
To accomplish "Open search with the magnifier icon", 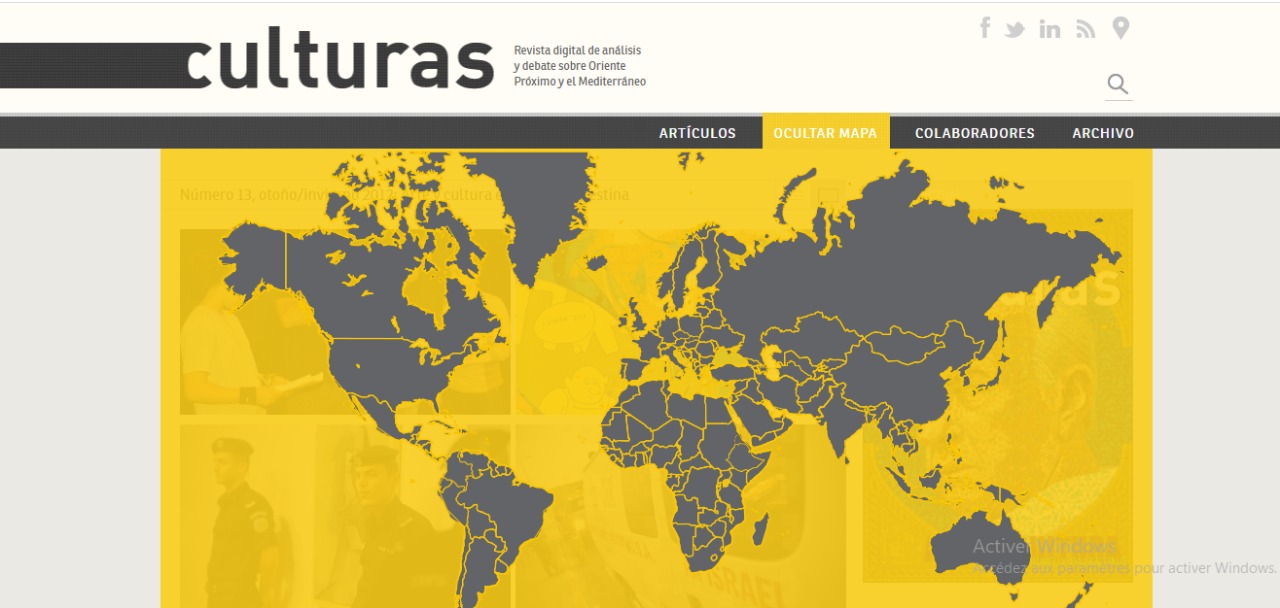I will click(x=1118, y=84).
